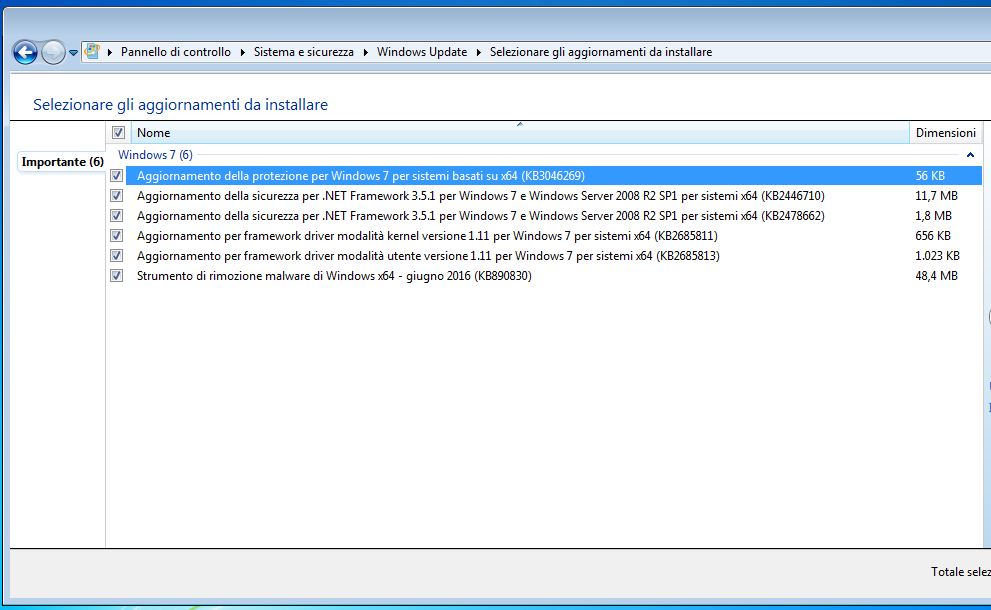This screenshot has width=991, height=610.
Task: Open recent pages dropdown beside navigation arrows
Action: (x=73, y=52)
